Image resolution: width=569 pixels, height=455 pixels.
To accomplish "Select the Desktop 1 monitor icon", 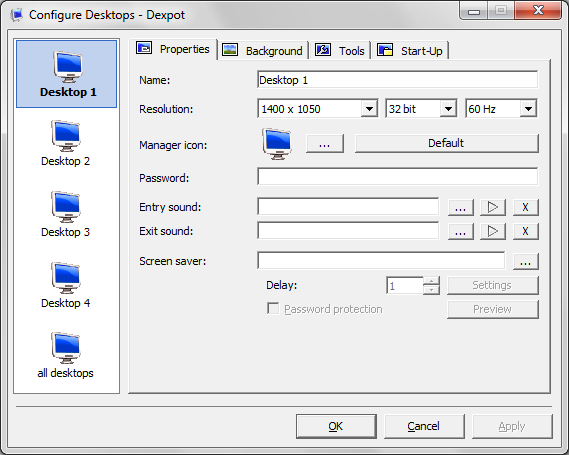I will 67,67.
